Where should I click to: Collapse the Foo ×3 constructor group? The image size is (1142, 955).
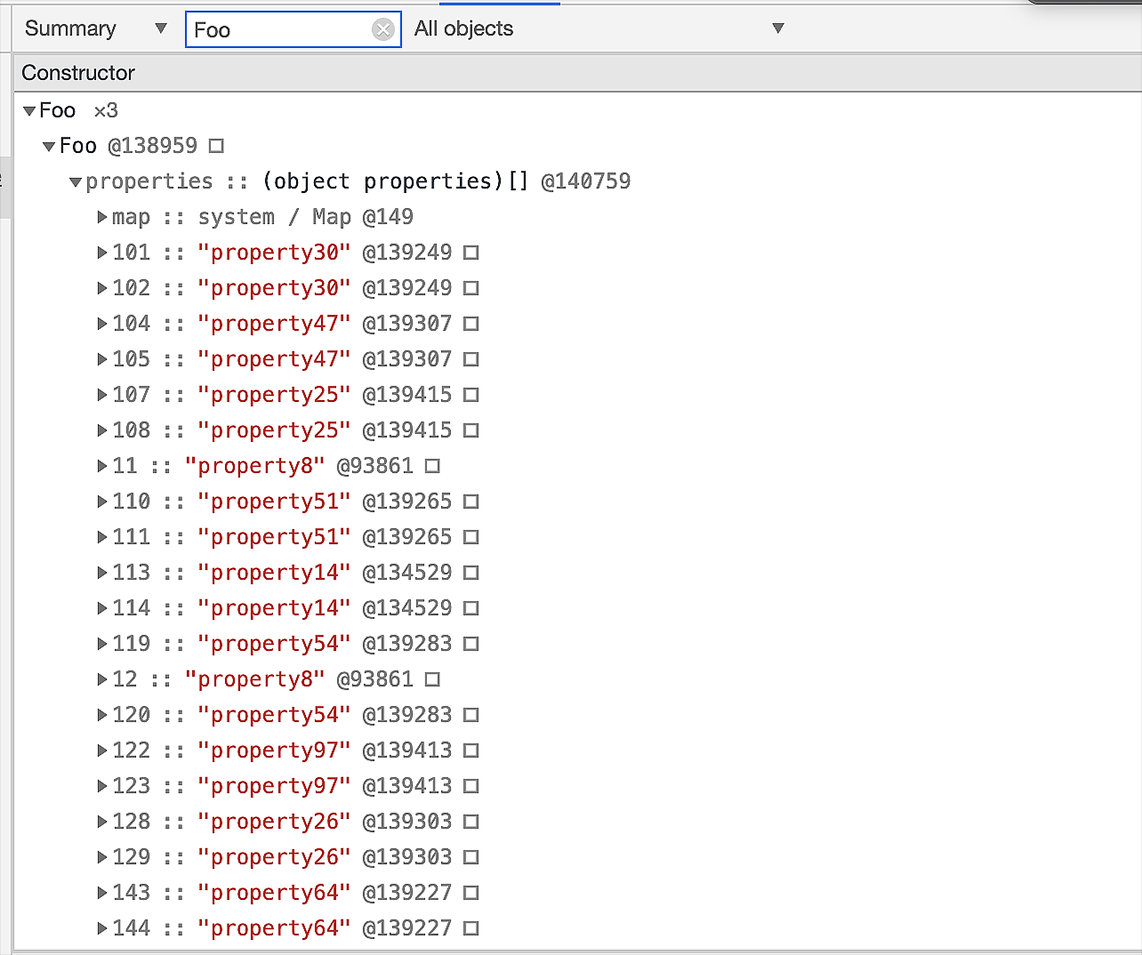pyautogui.click(x=29, y=111)
